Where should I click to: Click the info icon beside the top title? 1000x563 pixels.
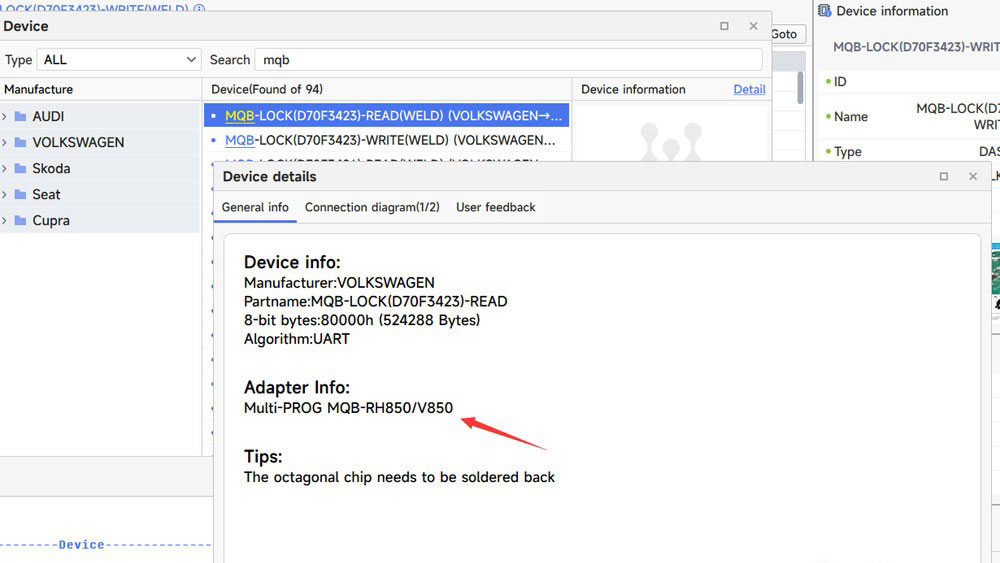[x=199, y=8]
